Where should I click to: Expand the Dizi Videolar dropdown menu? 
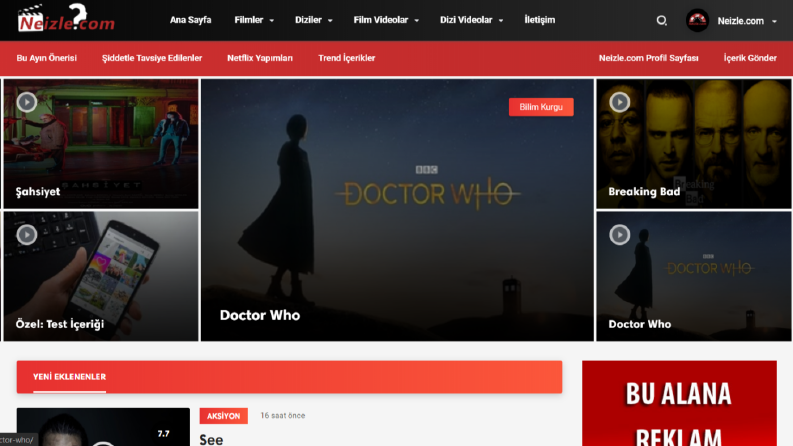[471, 20]
